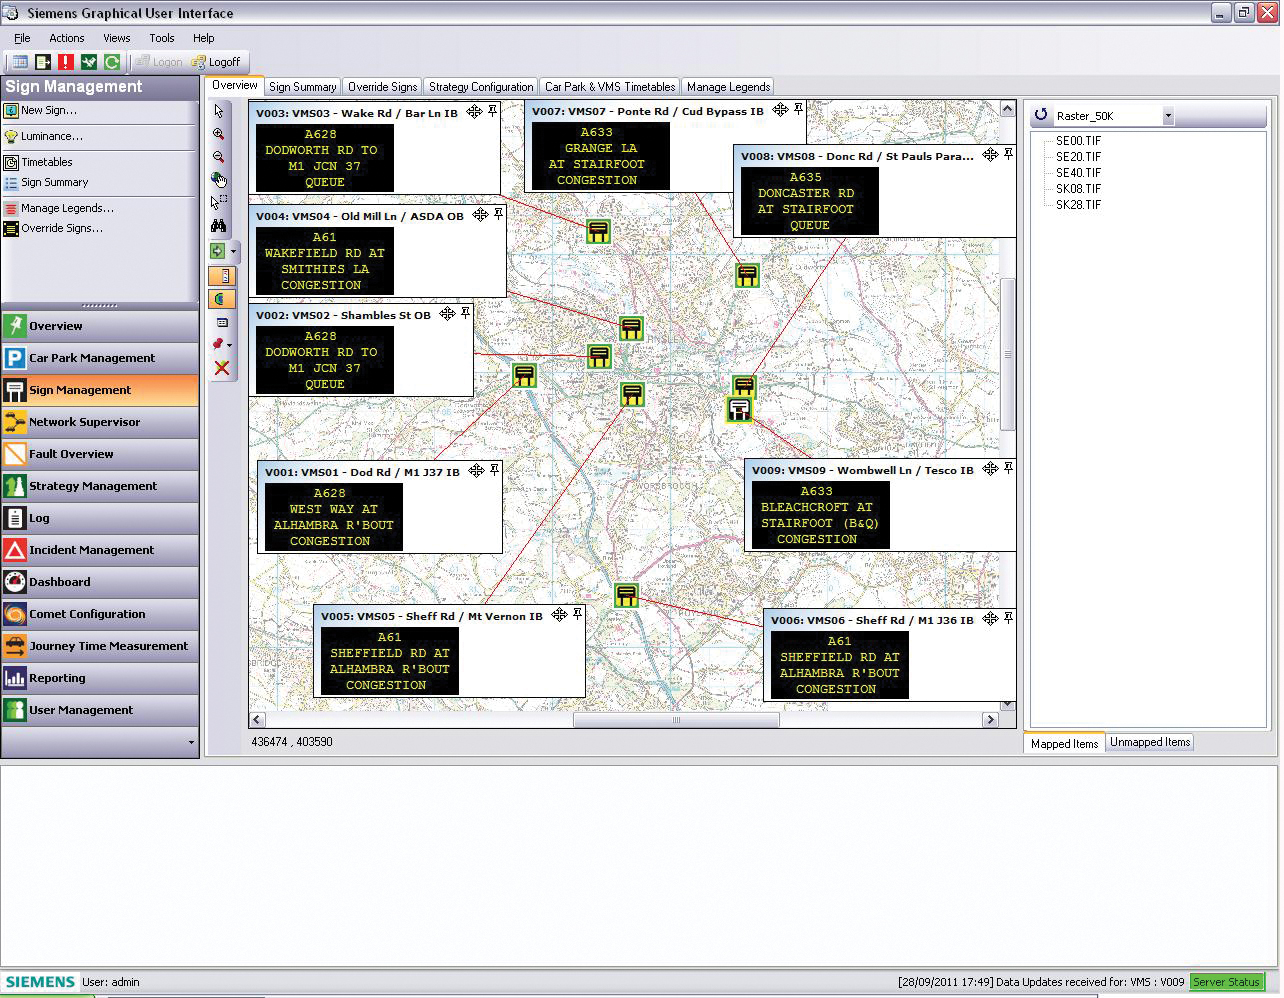
Task: Select the map zoom out tool
Action: pos(219,157)
